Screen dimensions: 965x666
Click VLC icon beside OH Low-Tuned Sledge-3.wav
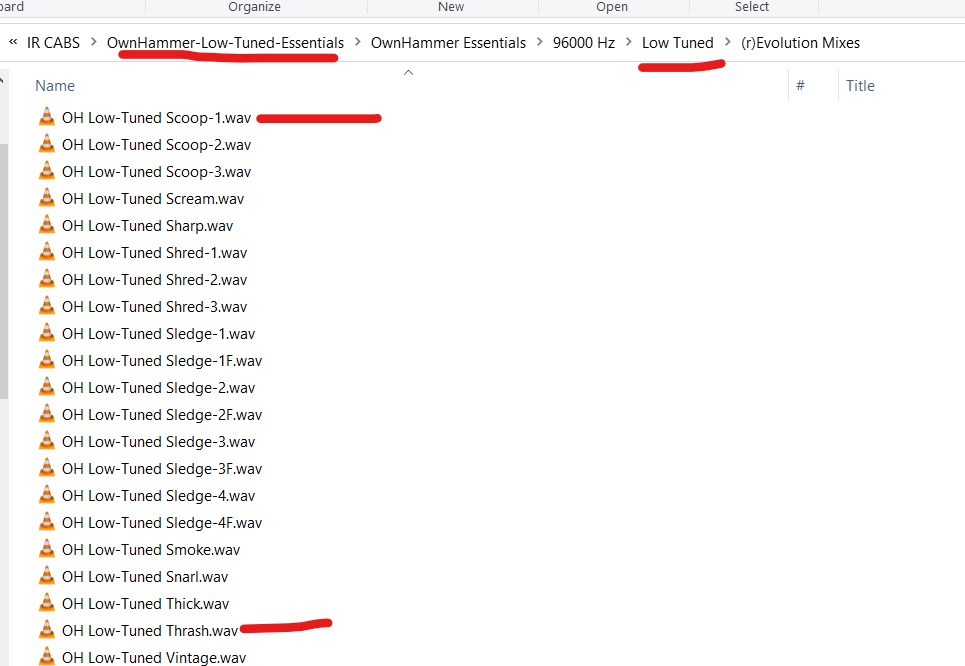[x=47, y=441]
